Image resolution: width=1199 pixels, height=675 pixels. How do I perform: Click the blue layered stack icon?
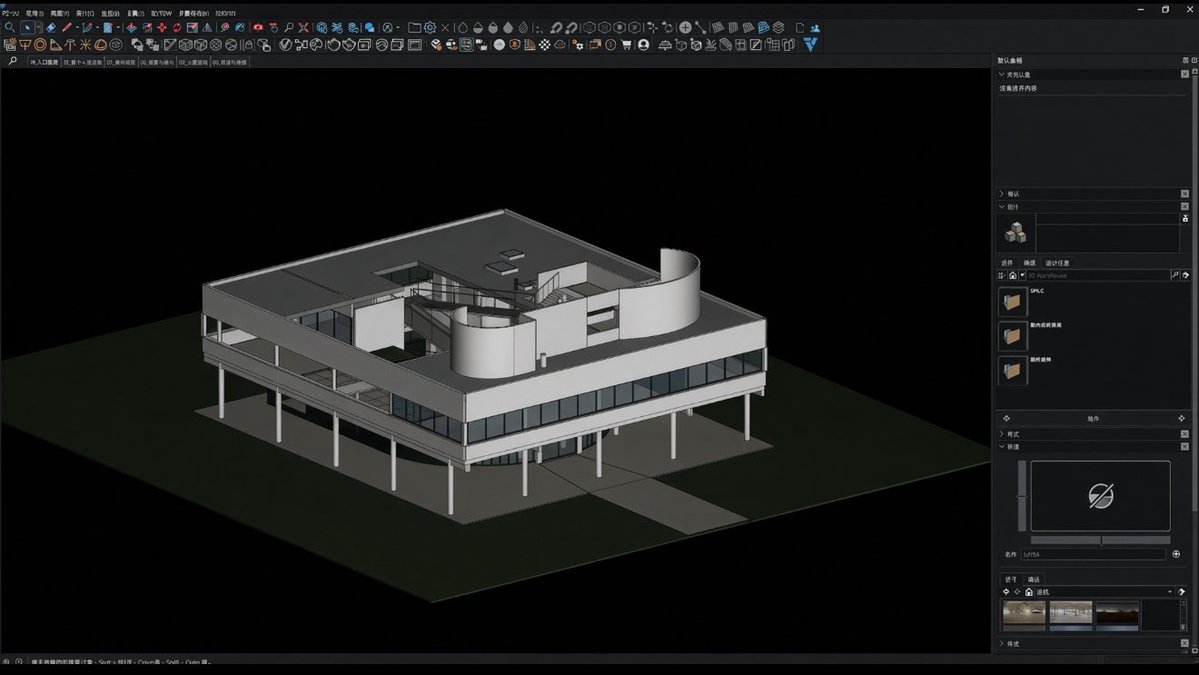[x=763, y=28]
